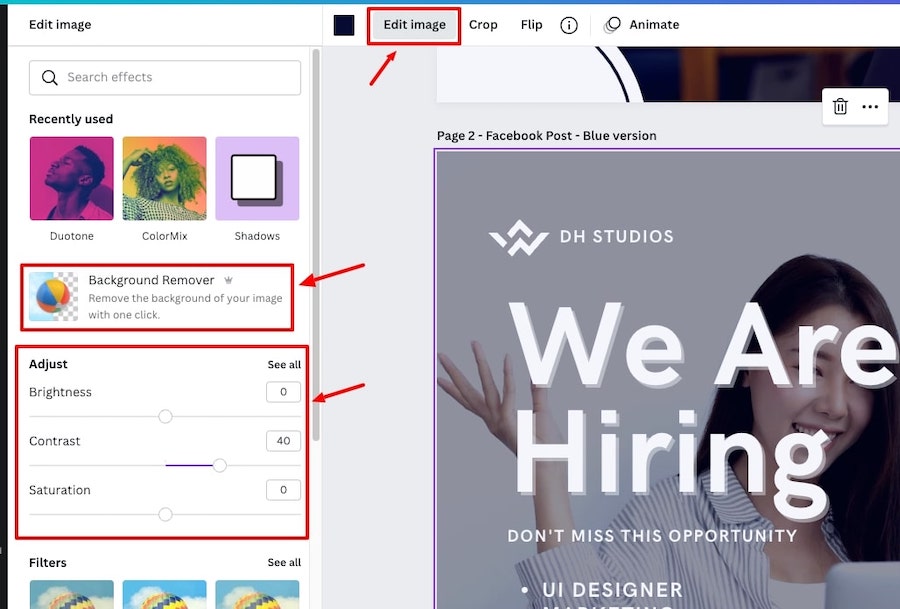Click See all for Filters
The width and height of the screenshot is (900, 609).
click(284, 563)
